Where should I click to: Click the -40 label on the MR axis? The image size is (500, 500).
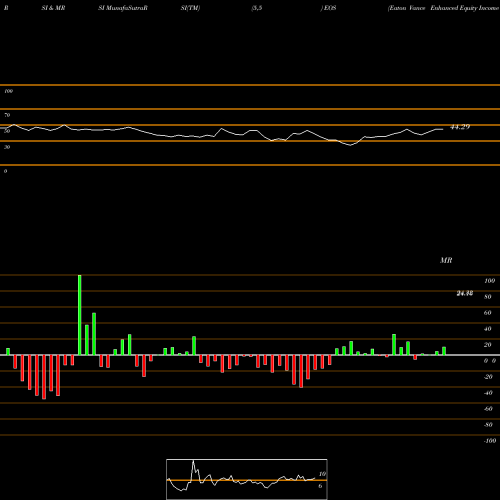tap(488, 393)
